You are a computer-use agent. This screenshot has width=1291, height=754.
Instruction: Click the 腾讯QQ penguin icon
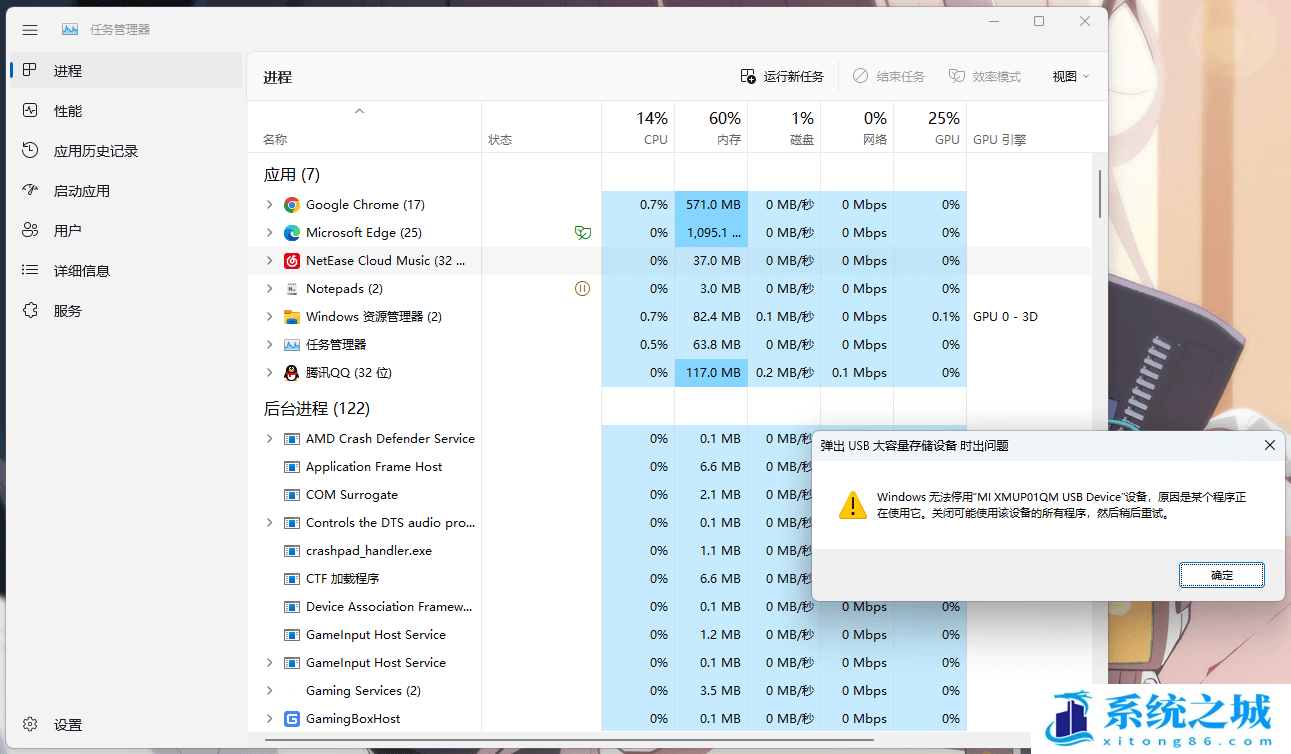point(291,373)
